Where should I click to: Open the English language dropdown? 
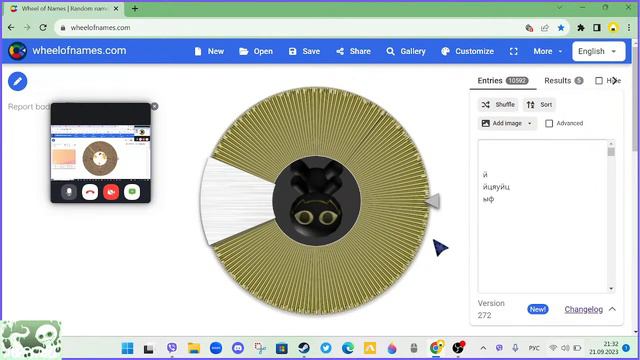click(598, 51)
